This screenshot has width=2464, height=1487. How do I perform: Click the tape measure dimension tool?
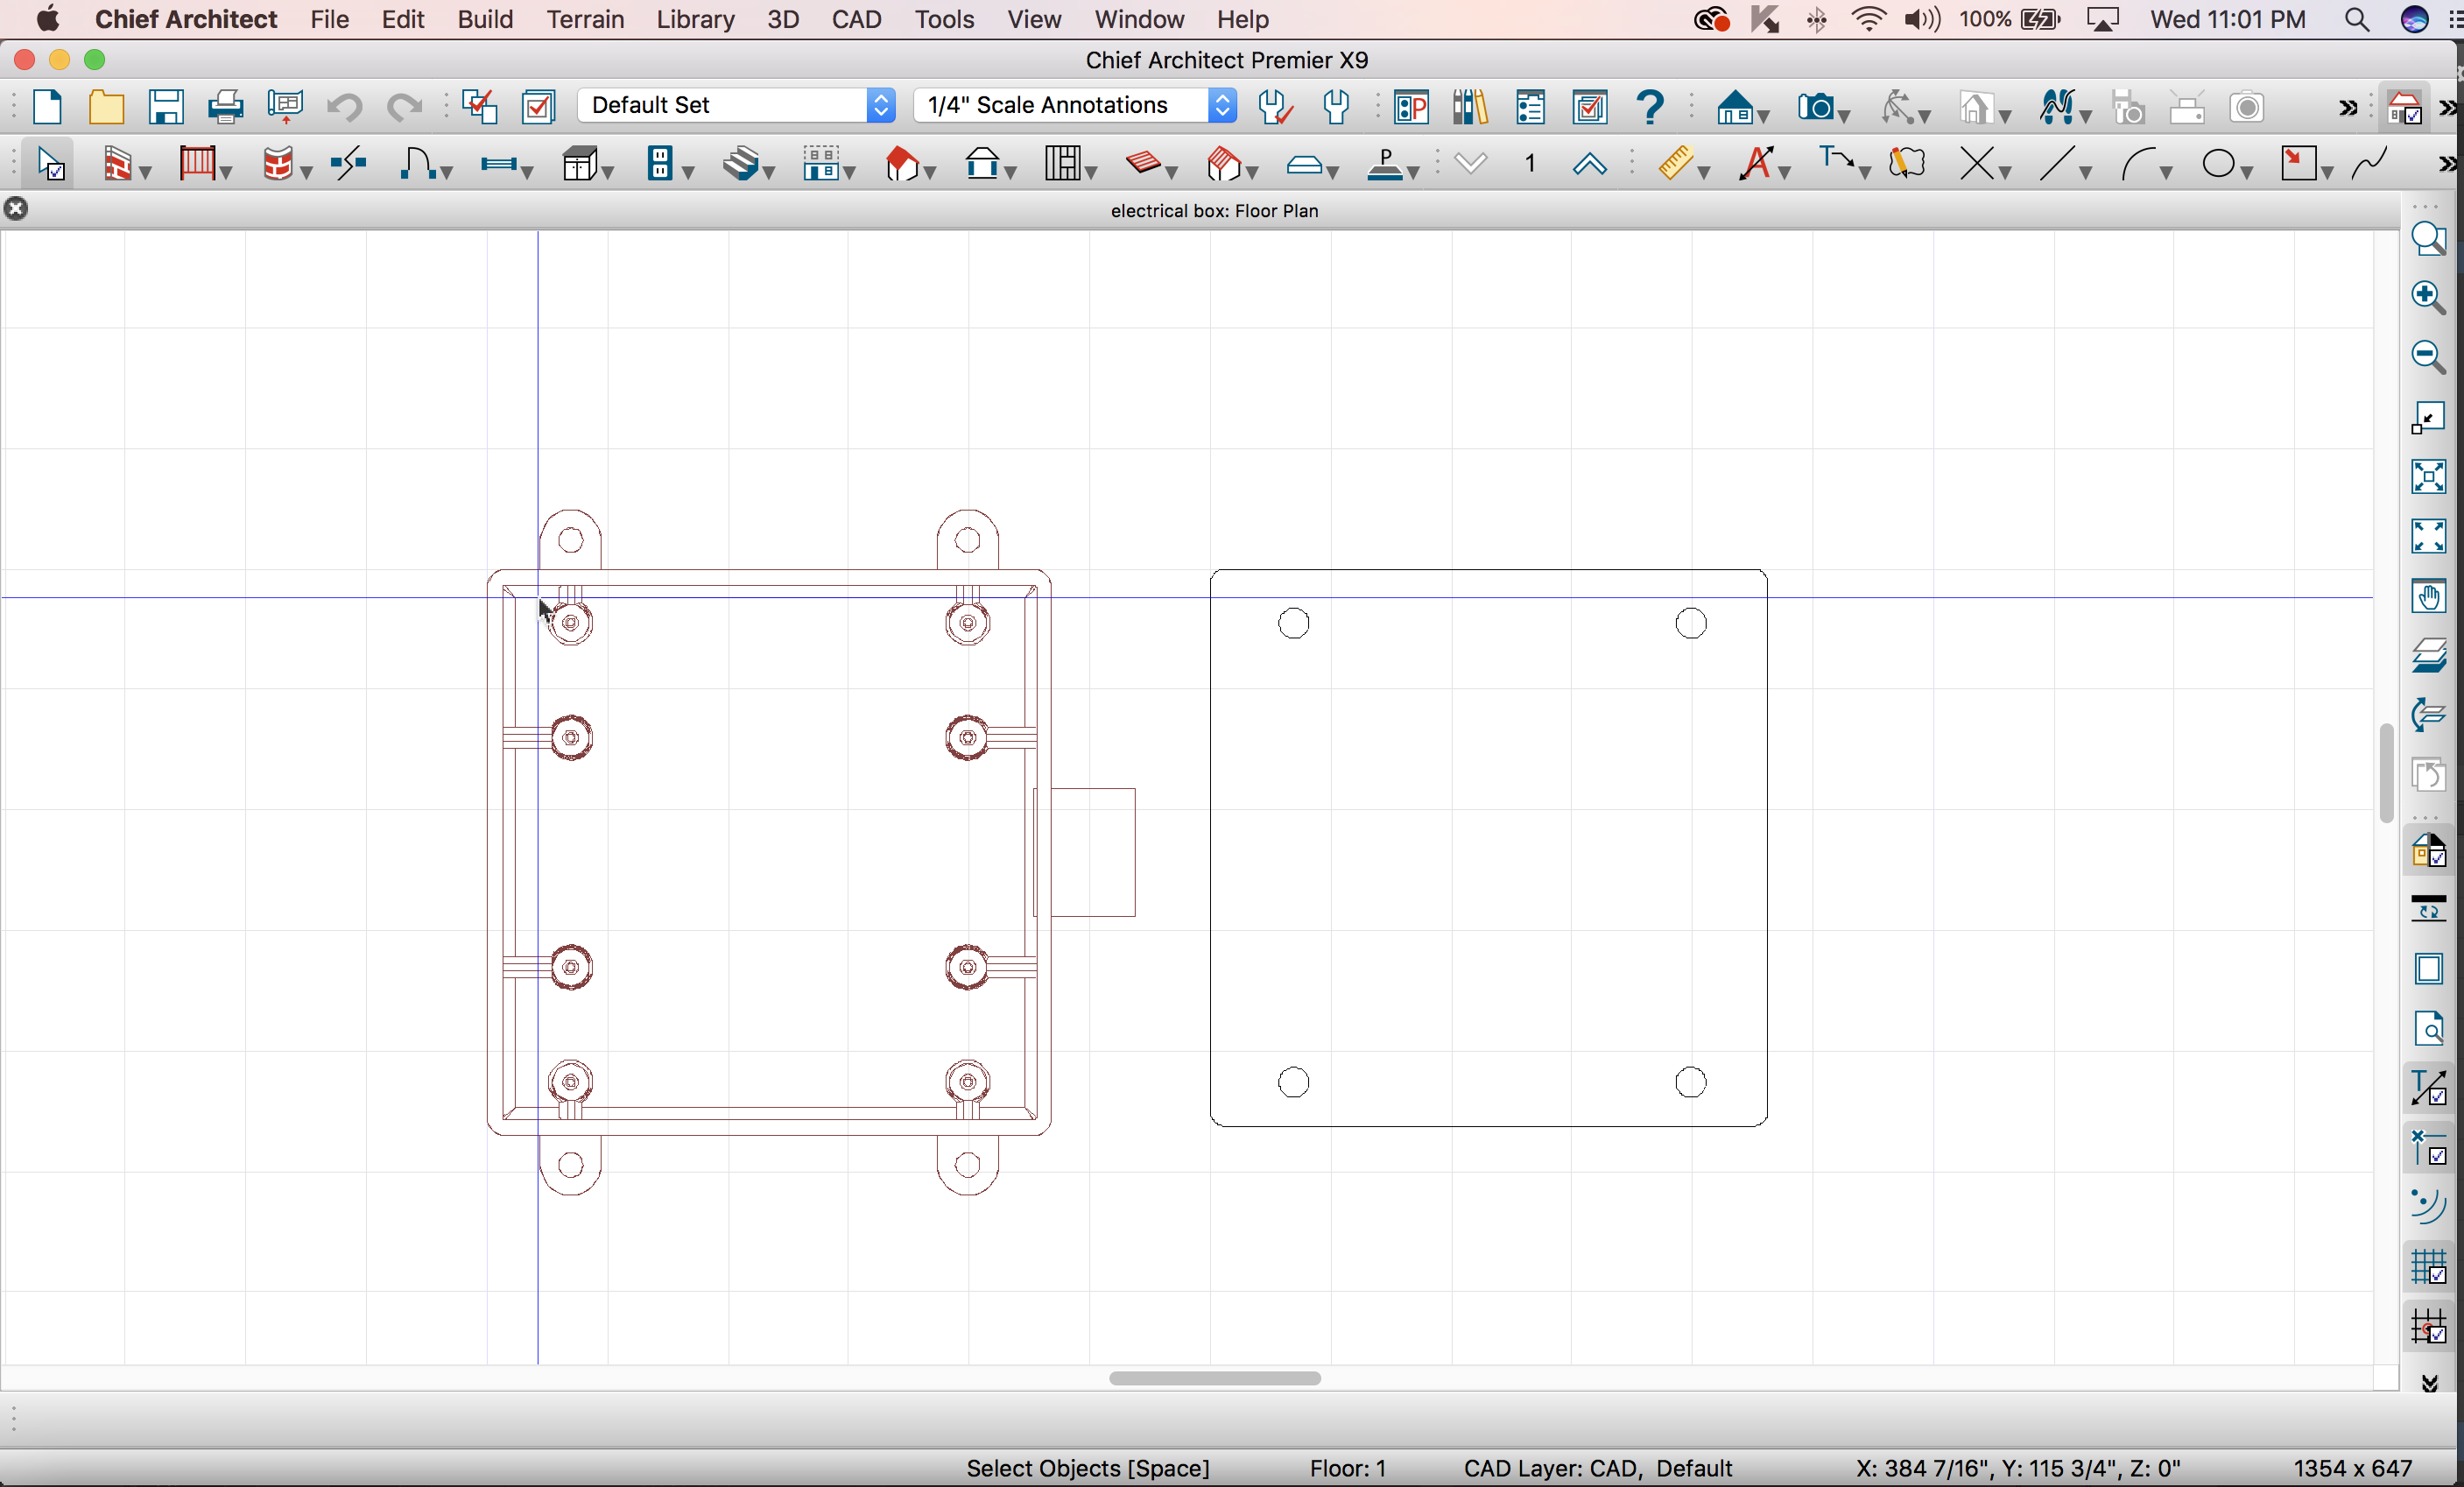[1674, 164]
